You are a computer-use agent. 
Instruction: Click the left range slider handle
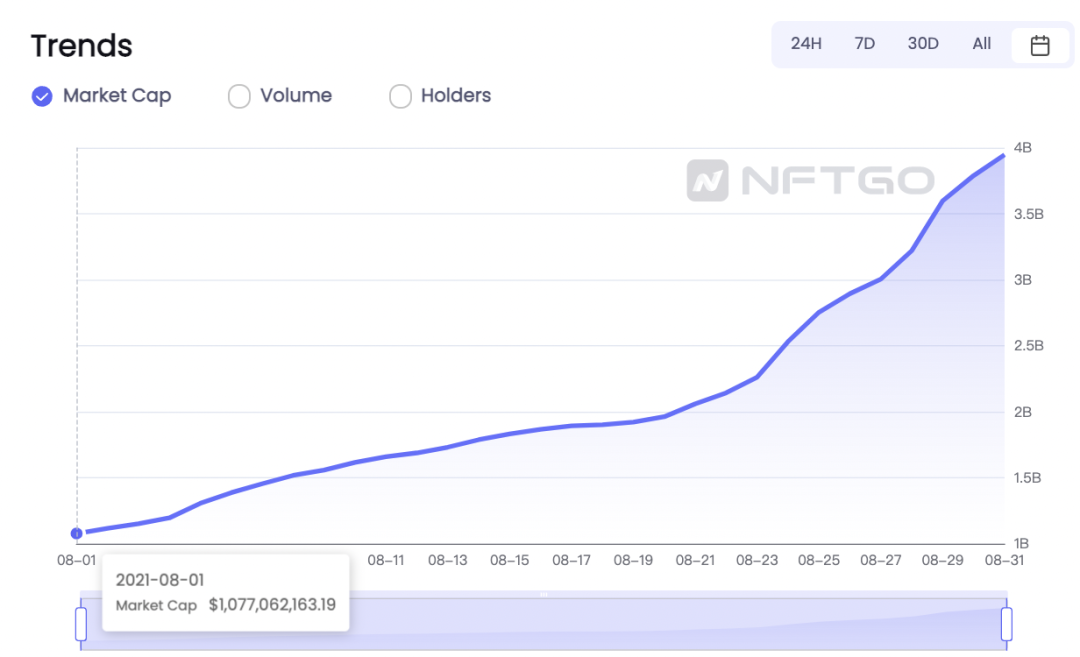81,624
